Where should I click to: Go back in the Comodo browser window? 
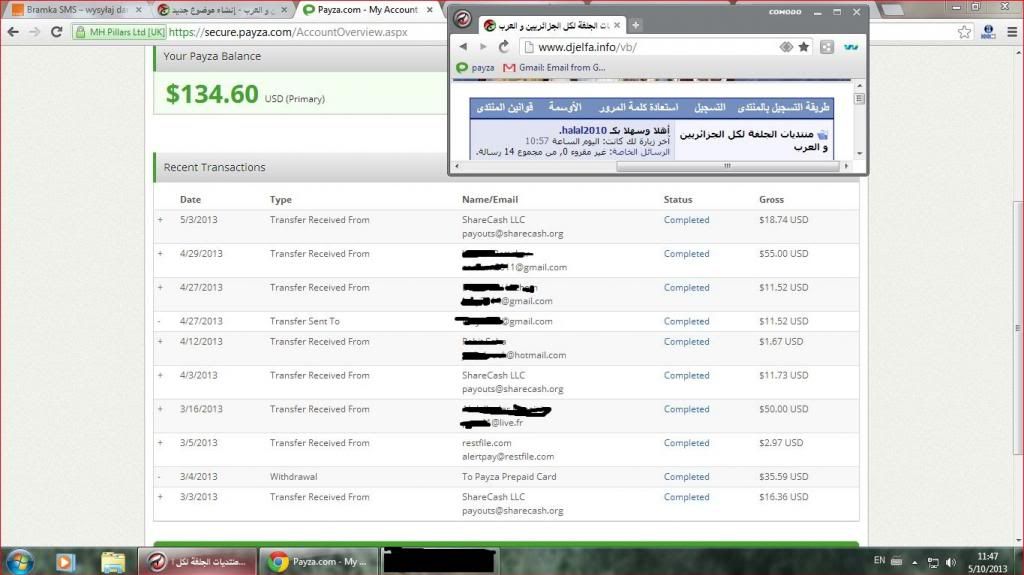(463, 47)
